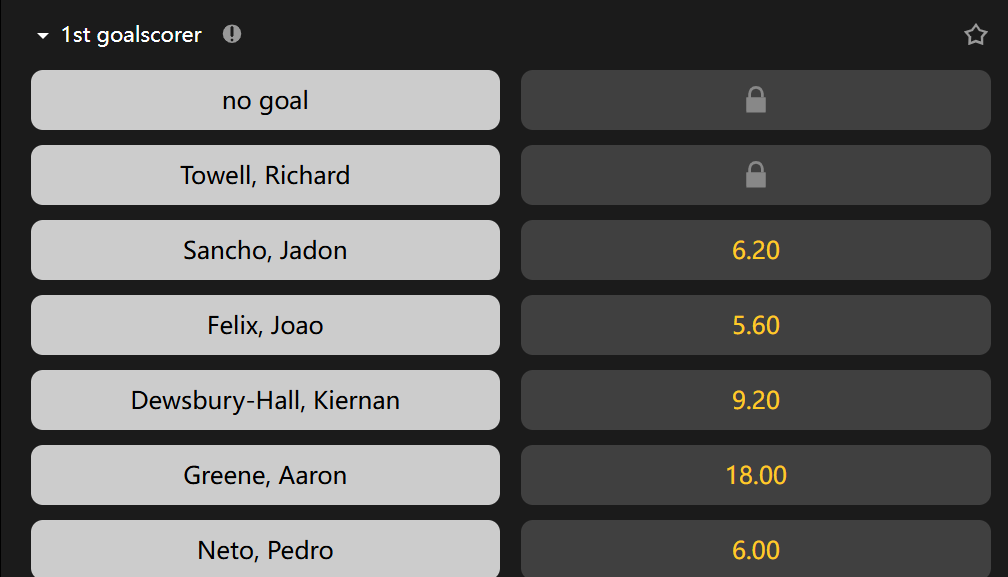Favorite the 1st goalscorer market star
Screen dimensions: 1008x577
tap(975, 35)
